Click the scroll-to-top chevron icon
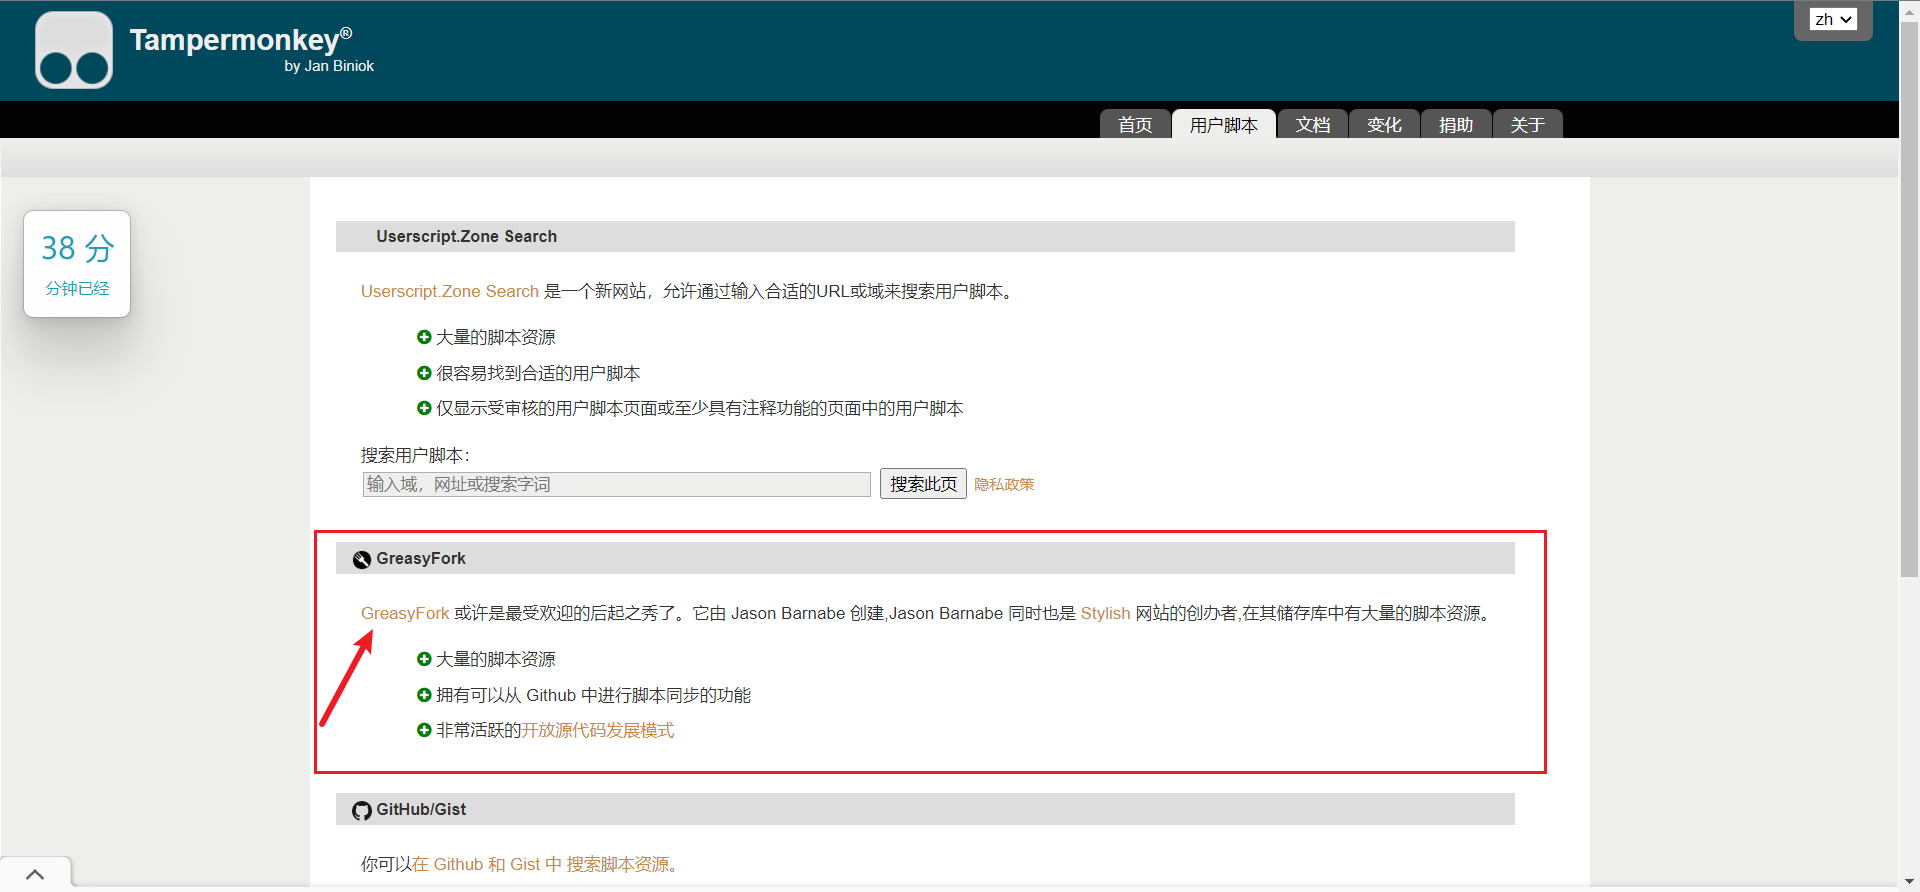This screenshot has height=892, width=1920. (x=35, y=874)
